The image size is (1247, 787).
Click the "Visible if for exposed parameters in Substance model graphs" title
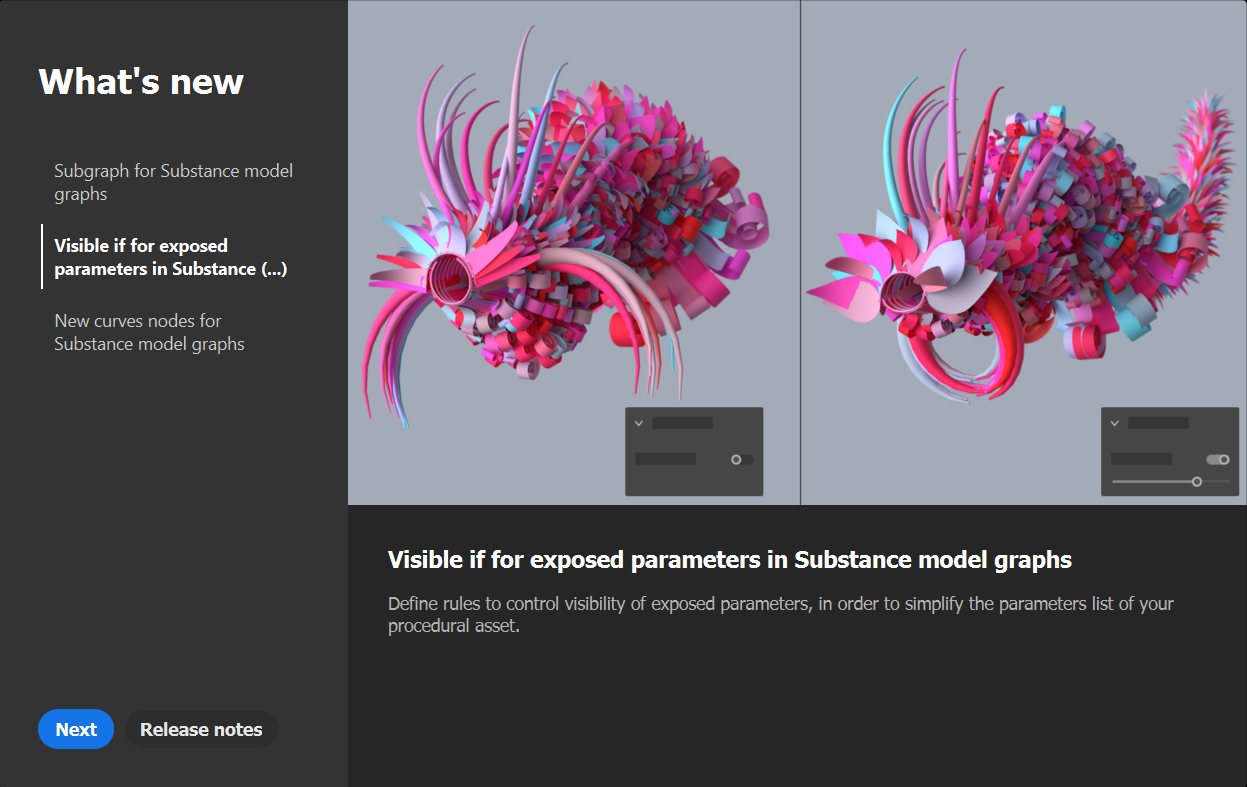coord(730,560)
